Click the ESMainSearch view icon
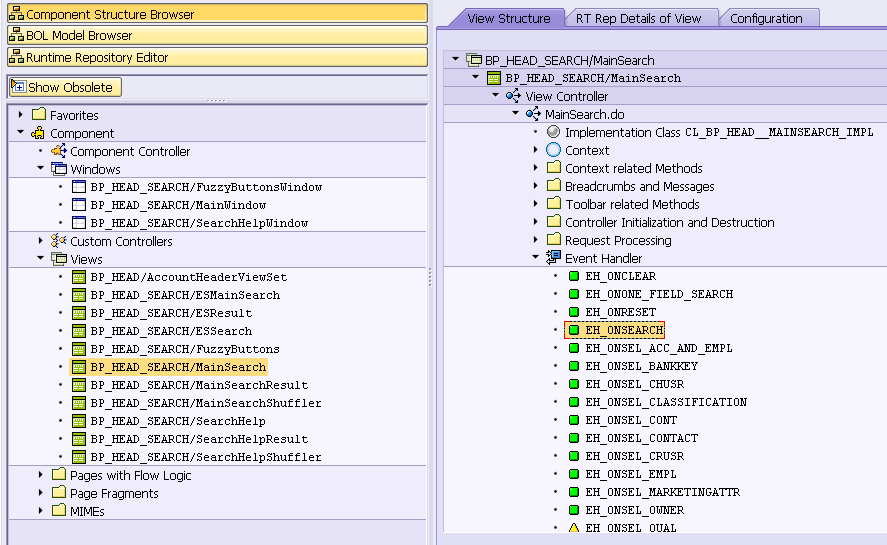This screenshot has height=545, width=887. 79,295
